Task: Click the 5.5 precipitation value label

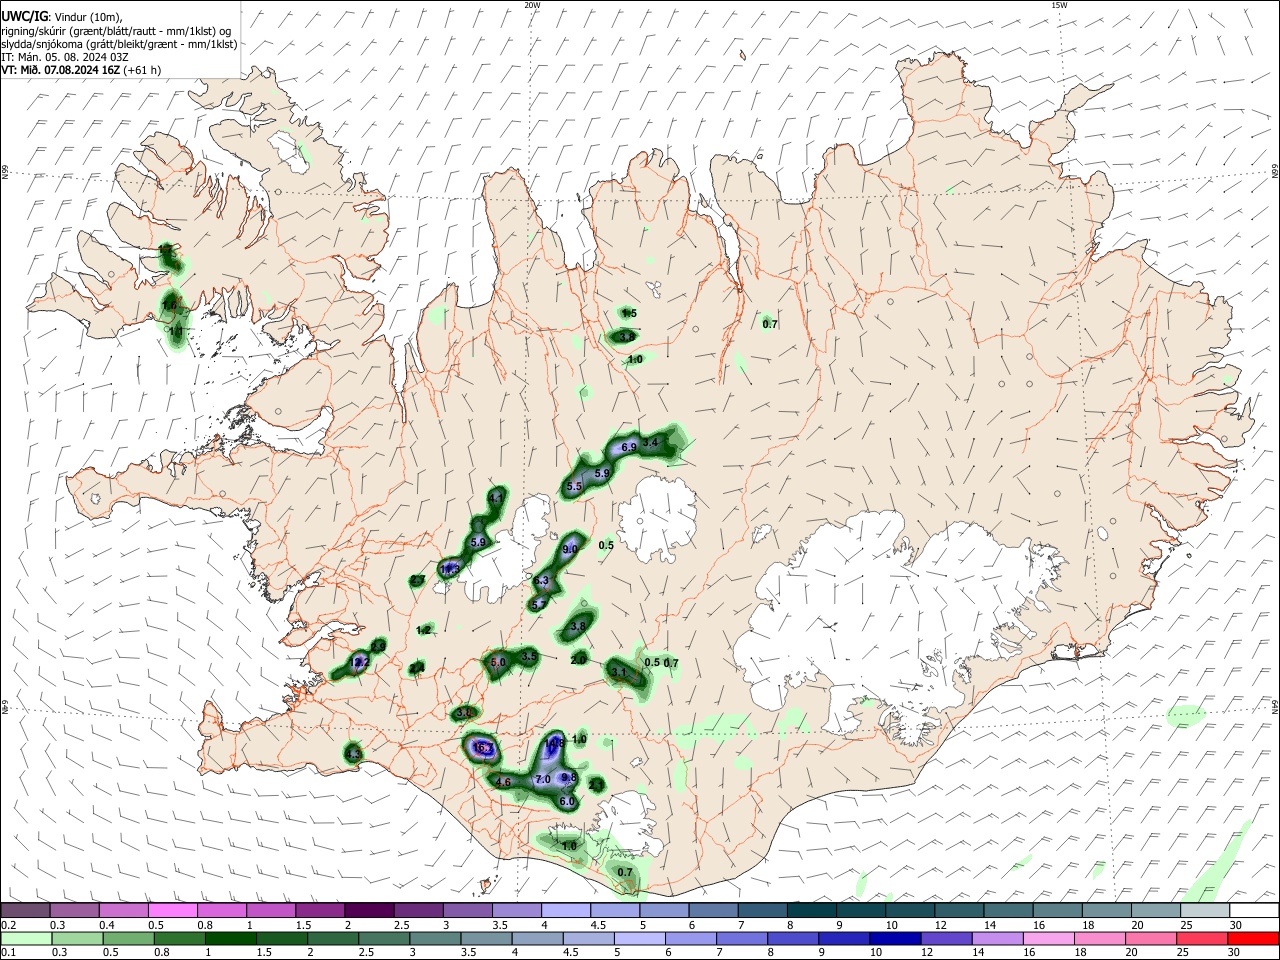Action: coord(574,486)
